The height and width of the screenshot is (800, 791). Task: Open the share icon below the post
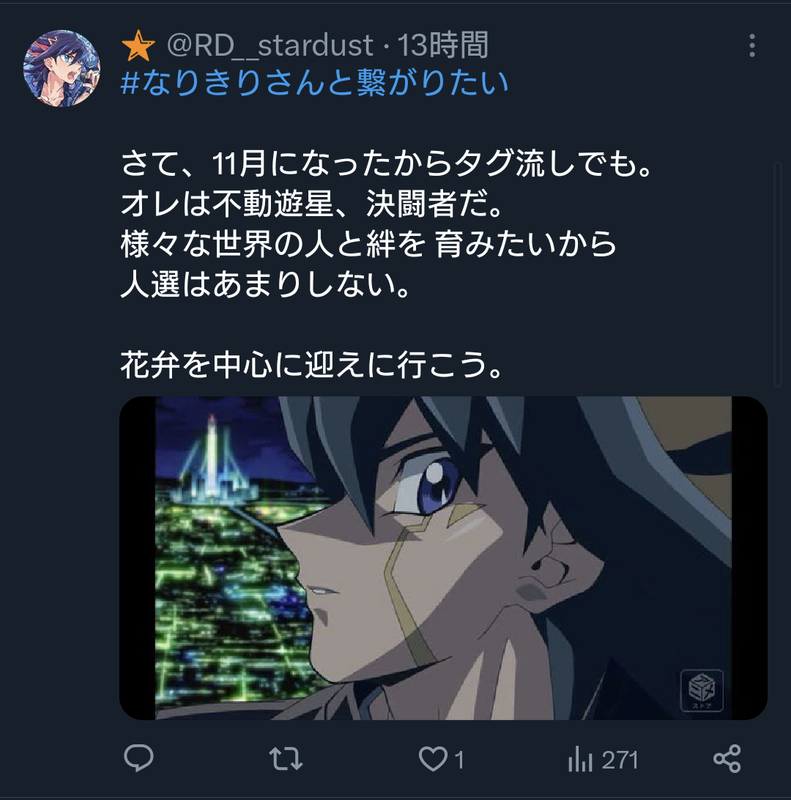point(727,759)
